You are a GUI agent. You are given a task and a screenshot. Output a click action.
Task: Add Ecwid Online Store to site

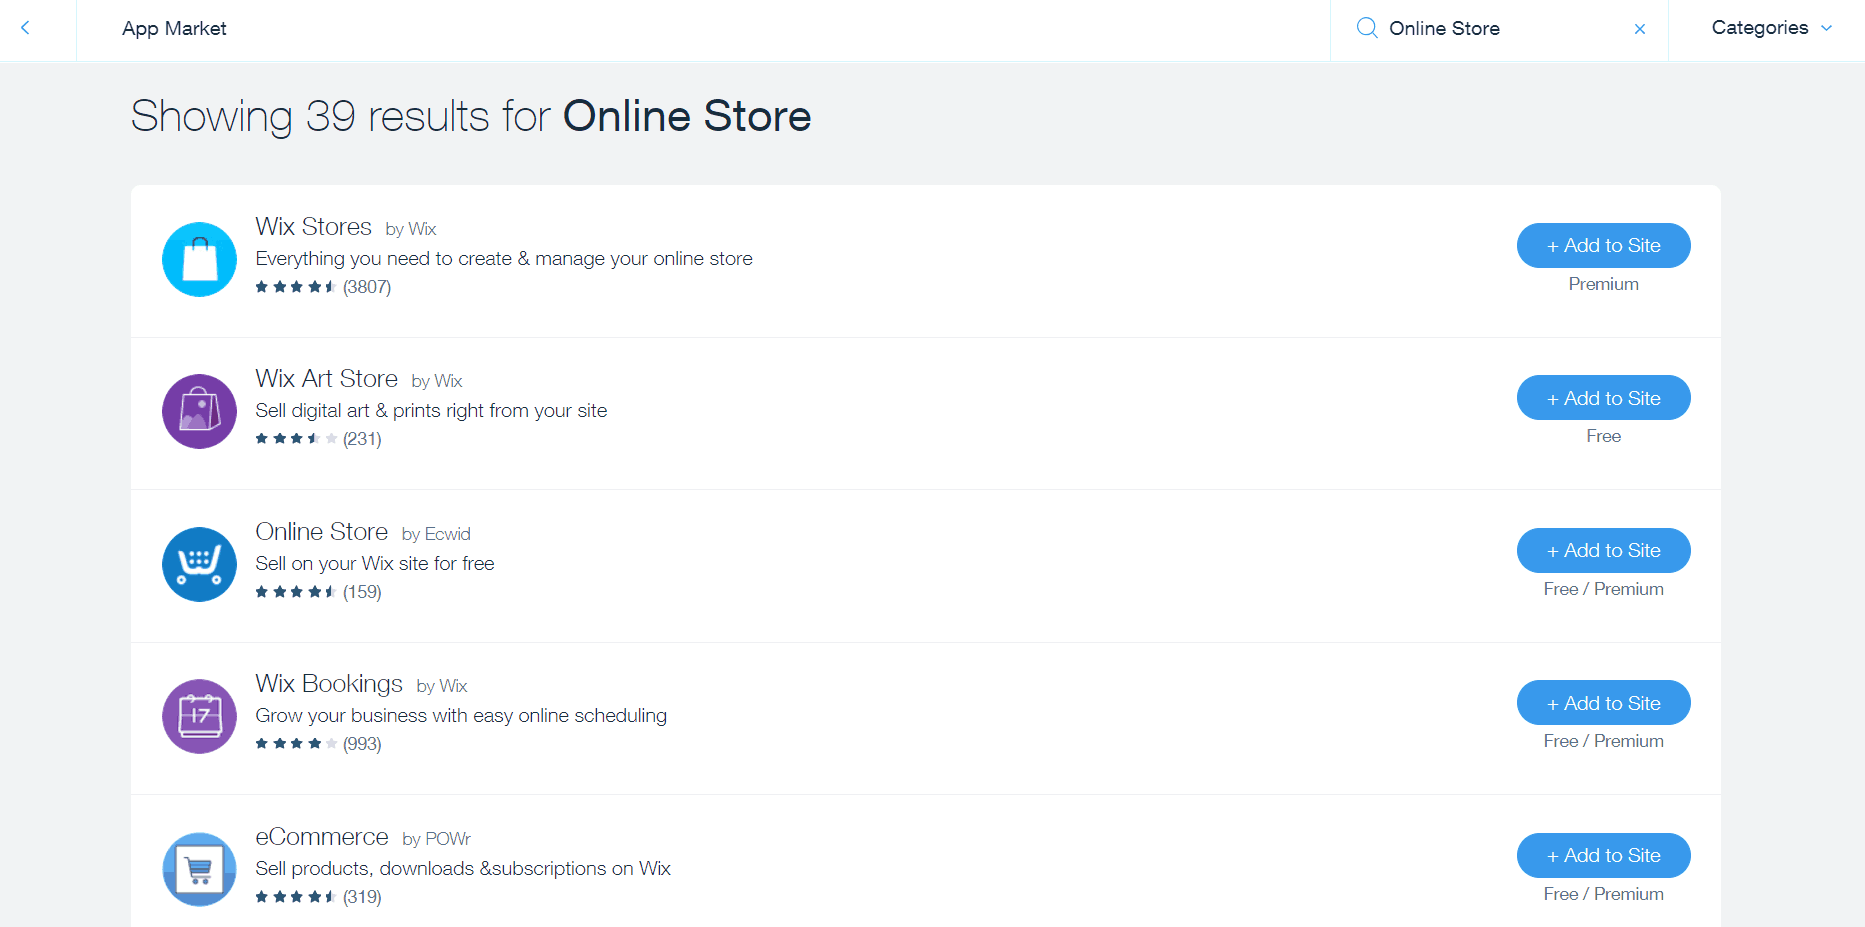click(1603, 550)
